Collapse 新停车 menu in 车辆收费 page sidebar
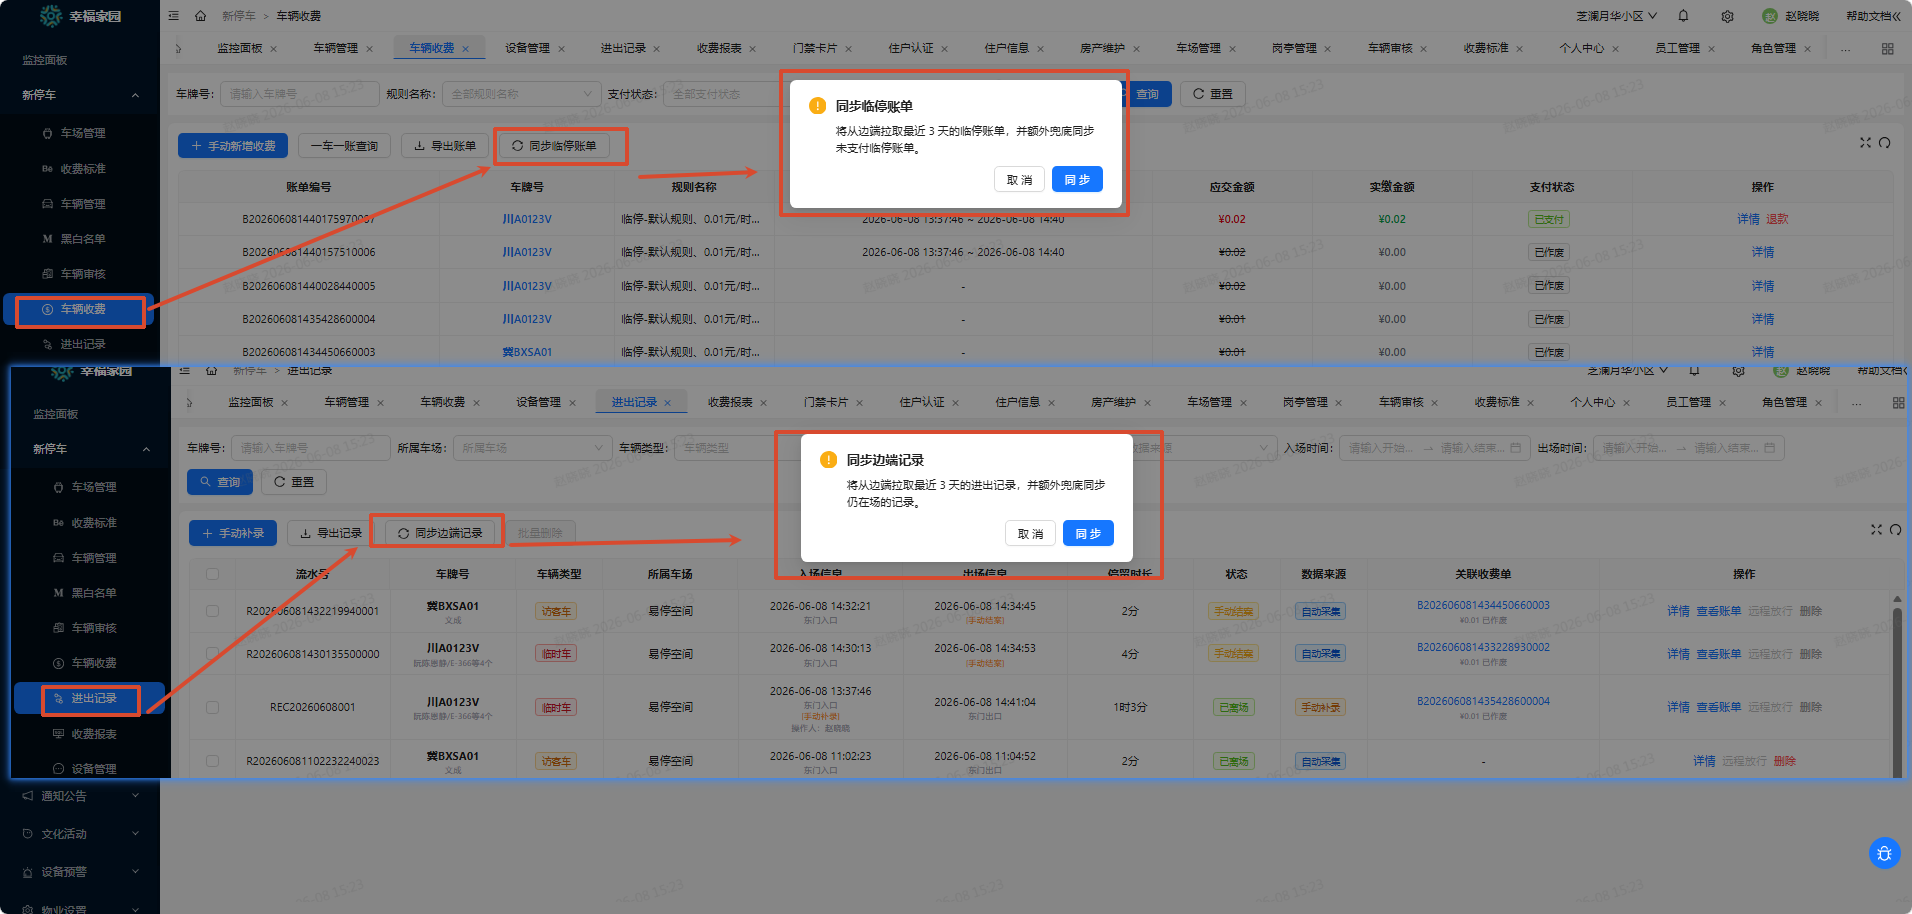 click(x=80, y=95)
